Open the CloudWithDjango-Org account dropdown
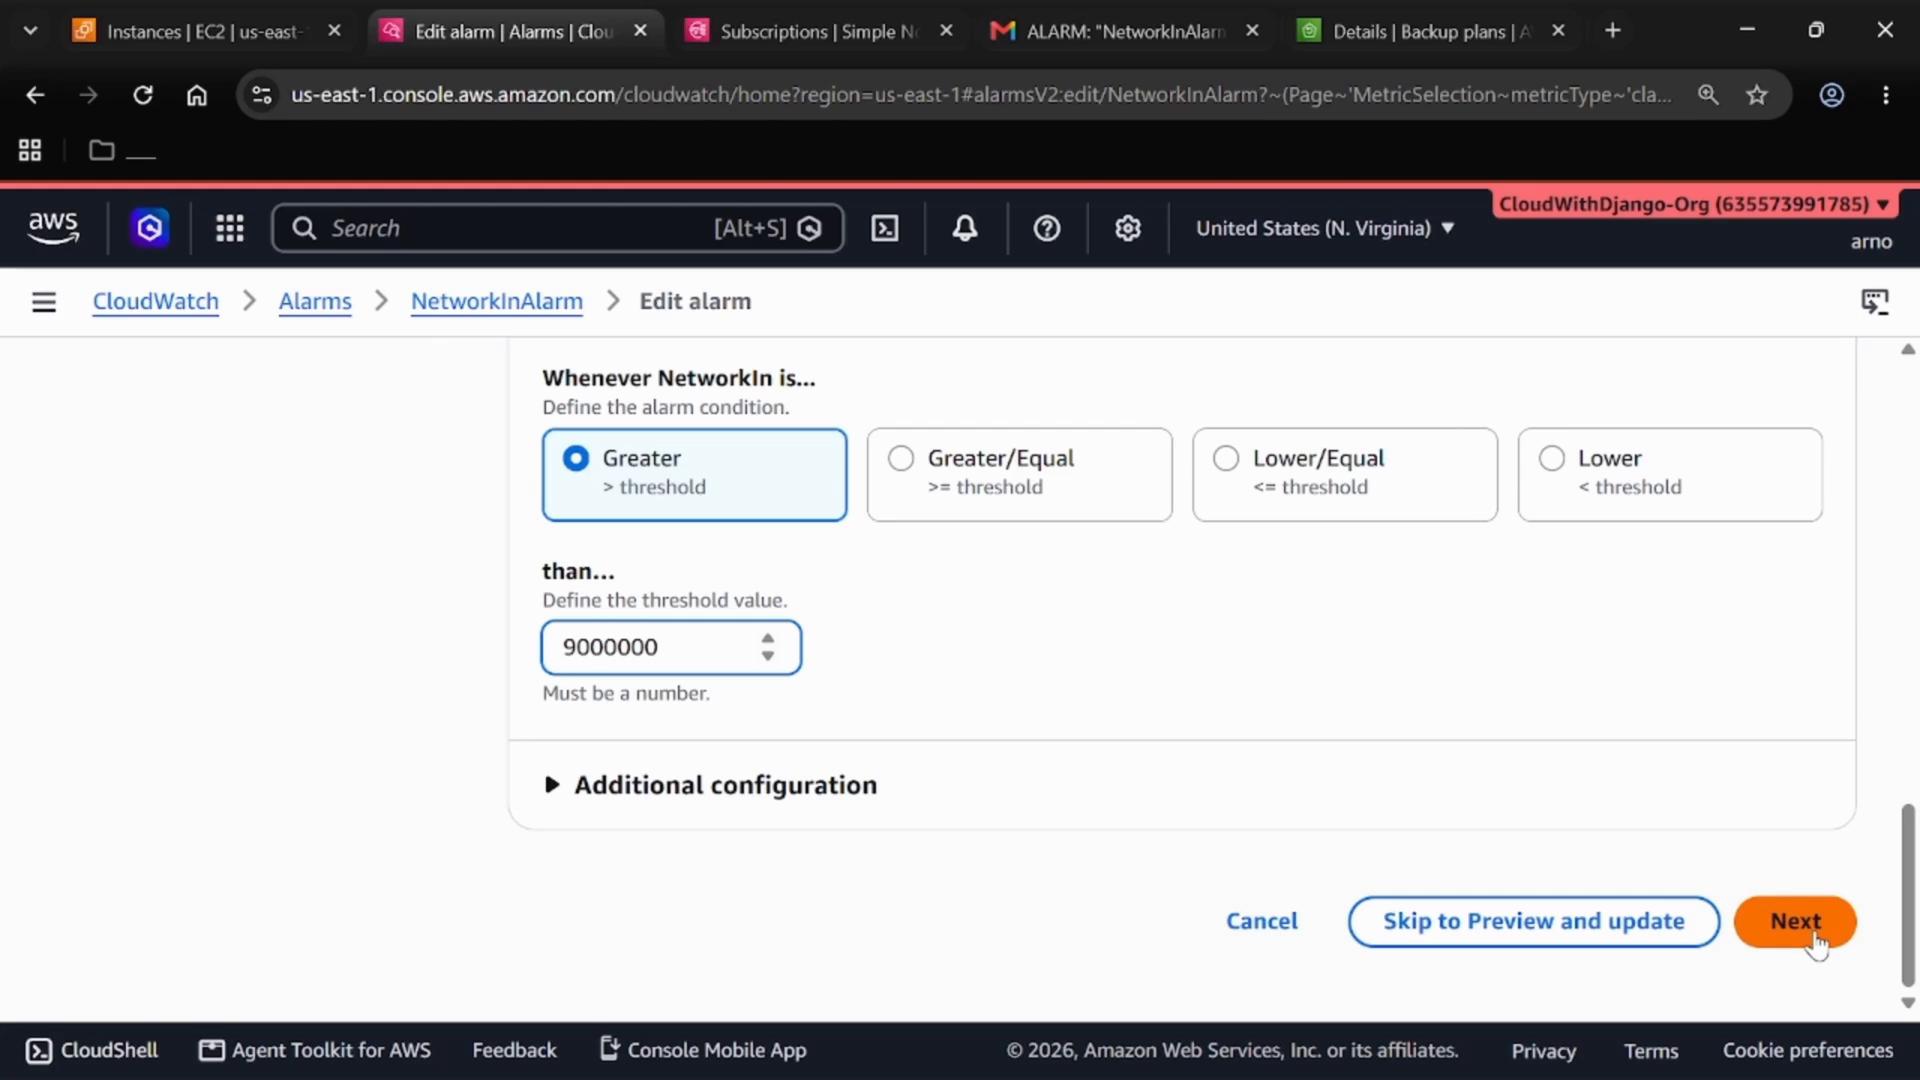1920x1080 pixels. coord(1693,204)
